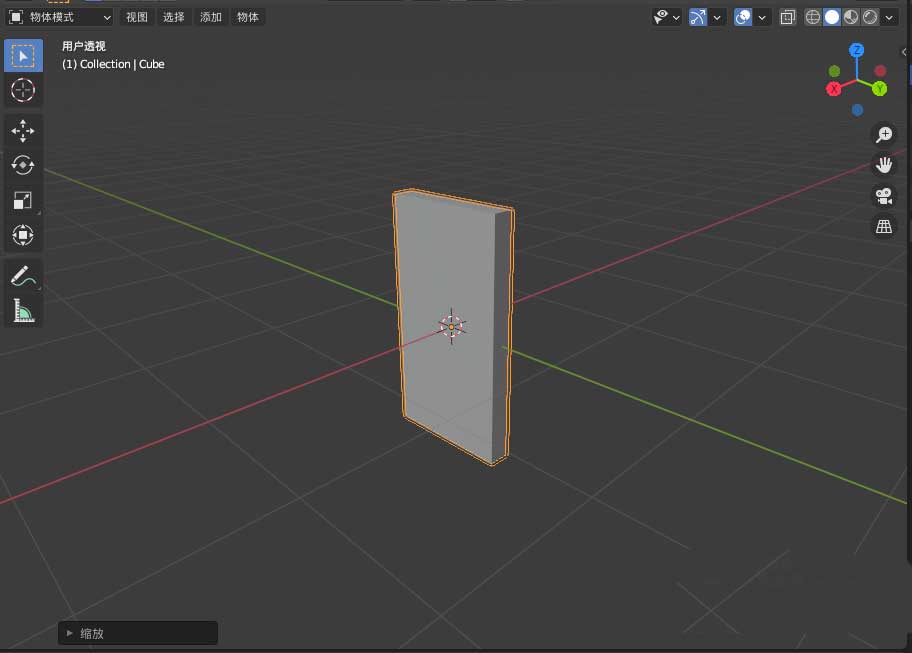Click object visibility eye-cursor icon
The image size is (912, 653).
tap(661, 17)
